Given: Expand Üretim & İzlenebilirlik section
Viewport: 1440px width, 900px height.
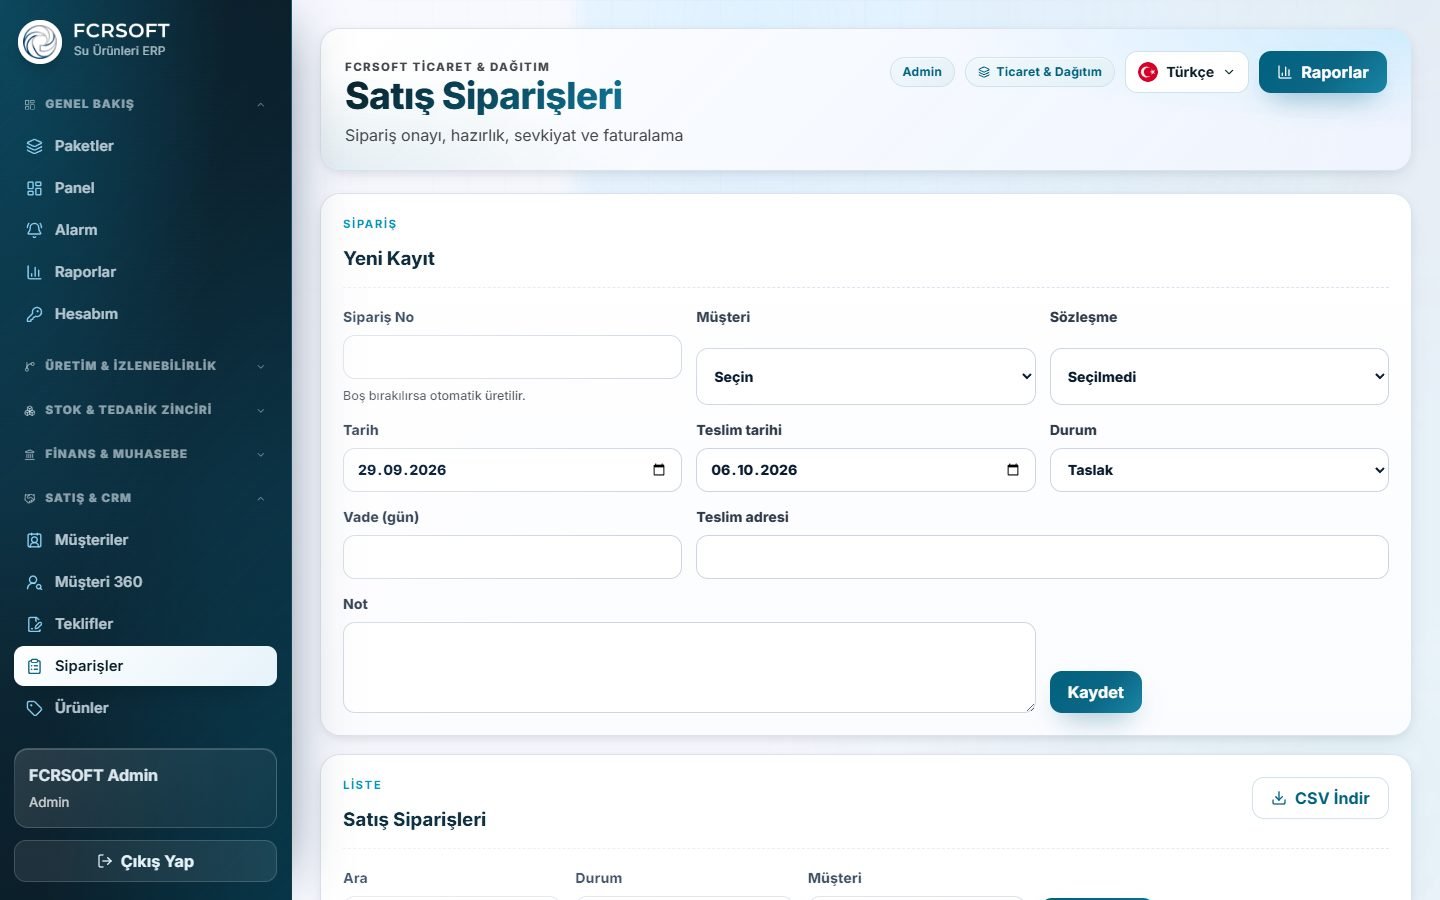Looking at the screenshot, I should [x=146, y=366].
